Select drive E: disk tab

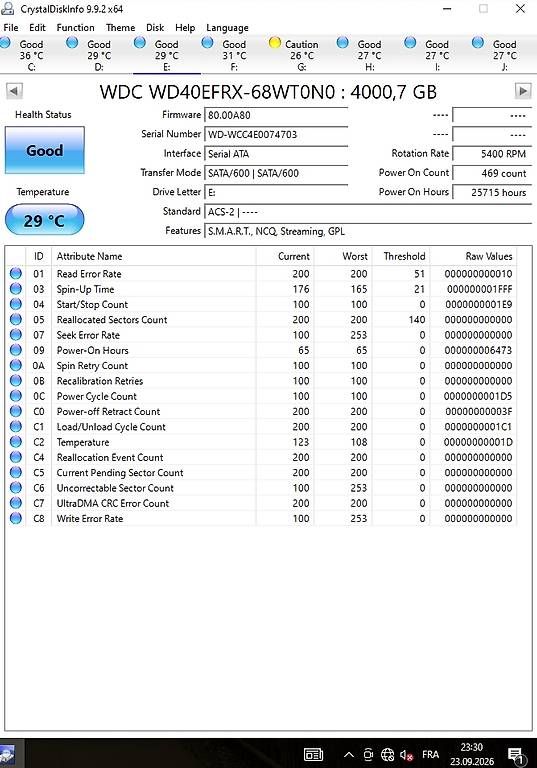167,55
